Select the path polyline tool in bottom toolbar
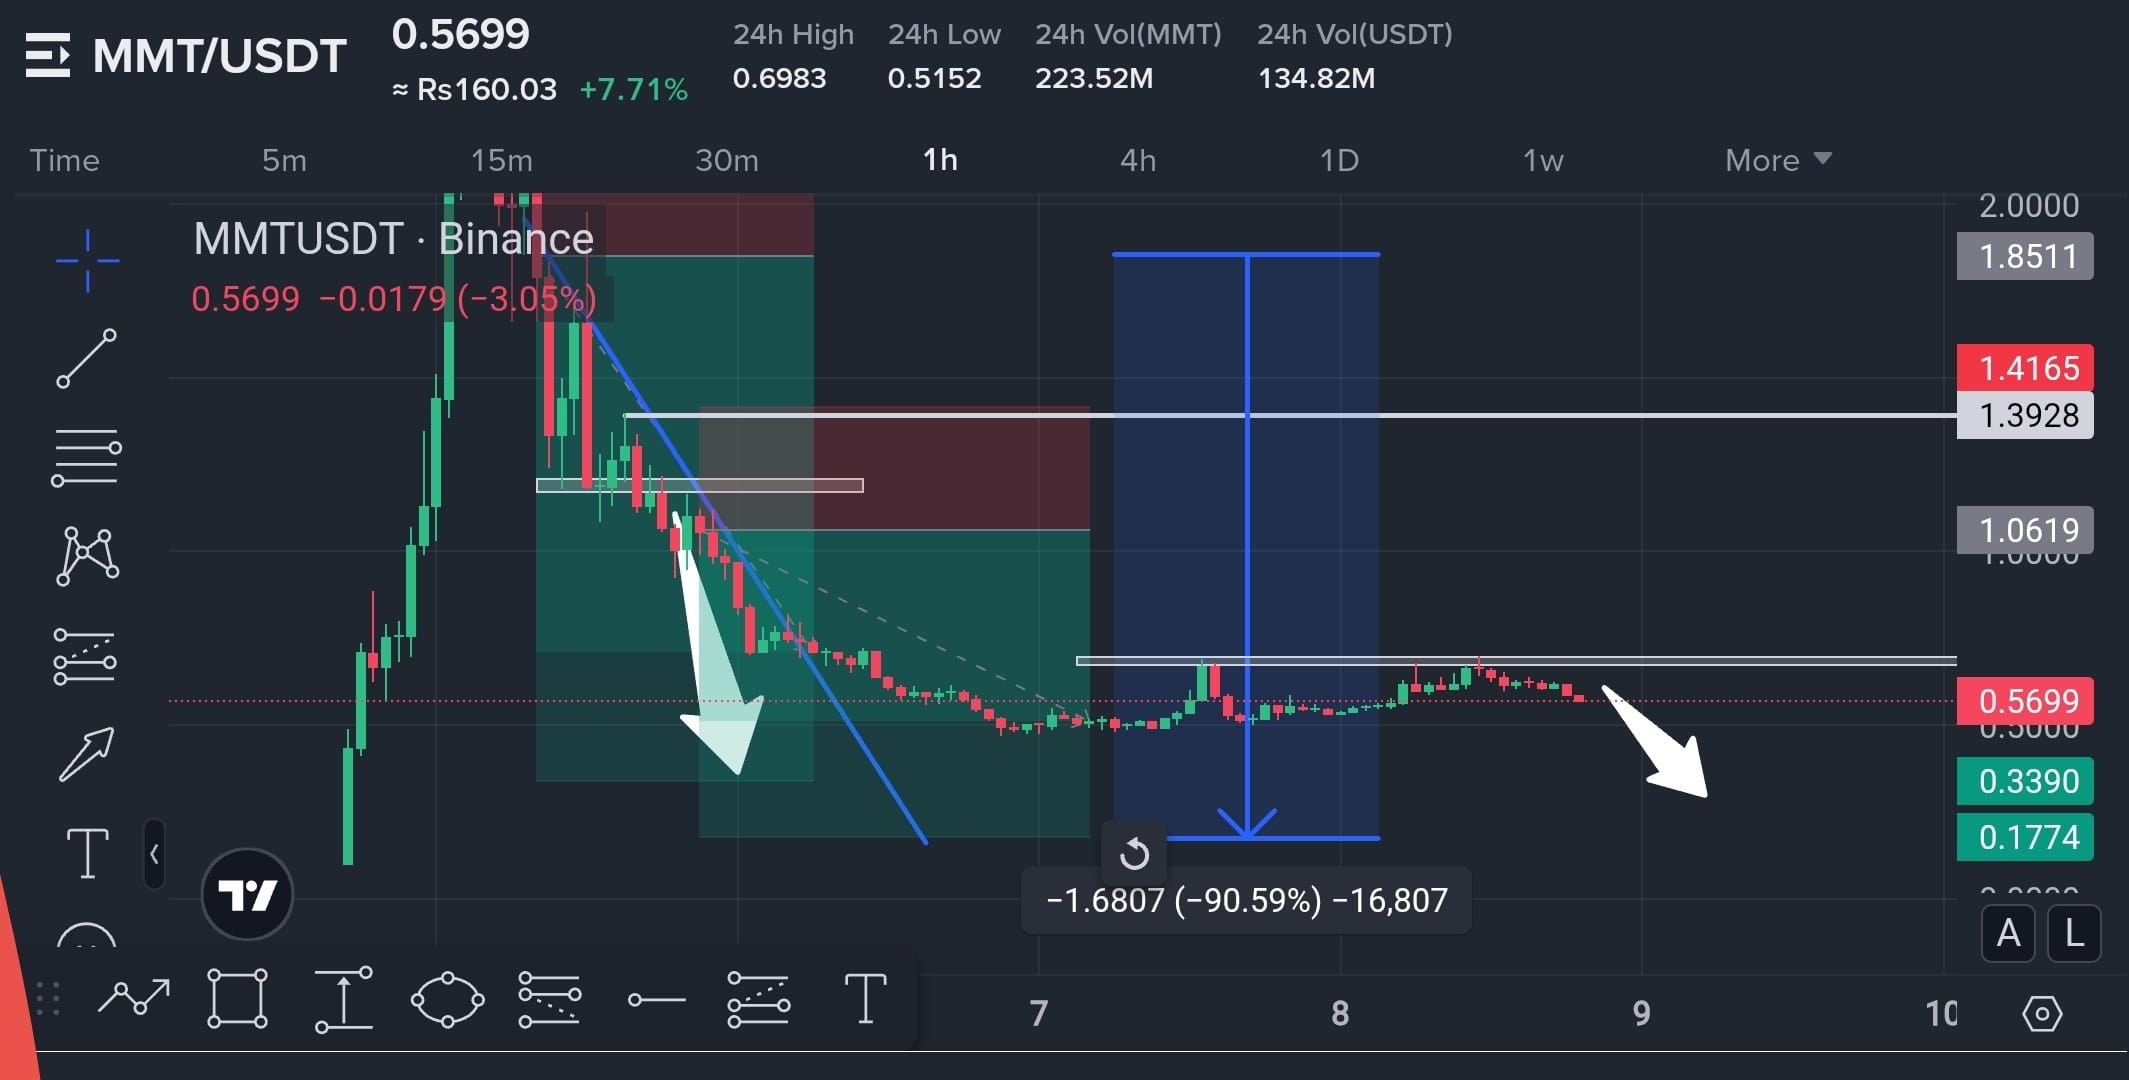 (x=134, y=998)
